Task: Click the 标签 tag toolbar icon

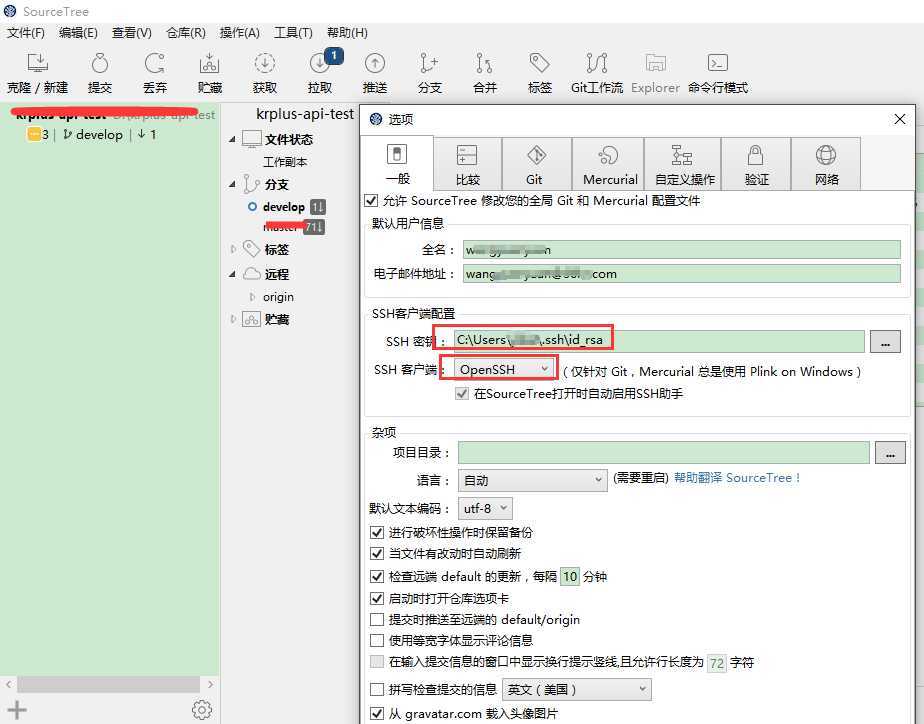Action: coord(539,63)
